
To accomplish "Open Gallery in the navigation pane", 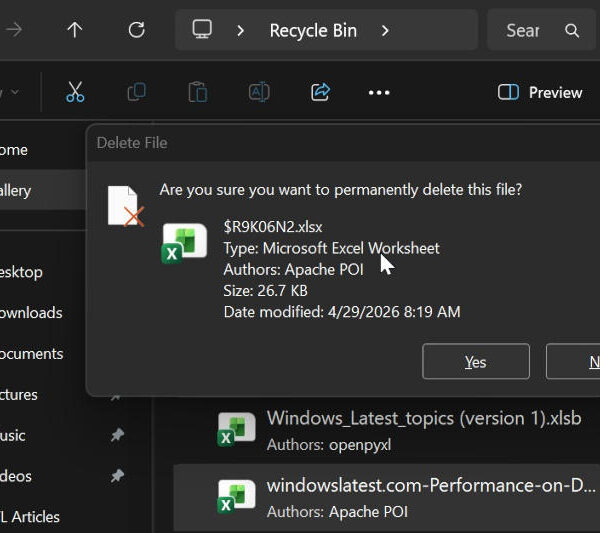I will pyautogui.click(x=15, y=191).
